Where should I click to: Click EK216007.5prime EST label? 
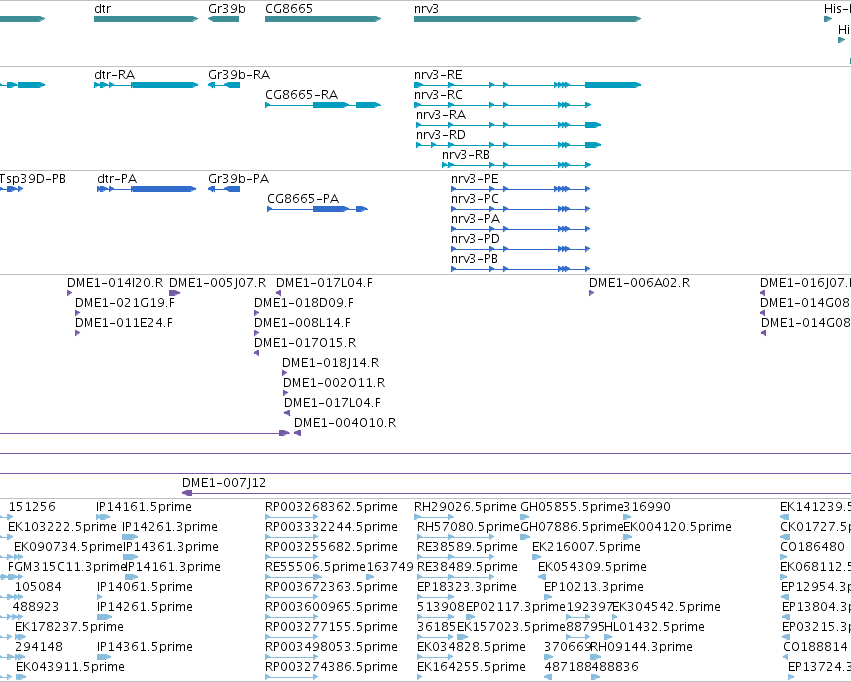pos(586,547)
